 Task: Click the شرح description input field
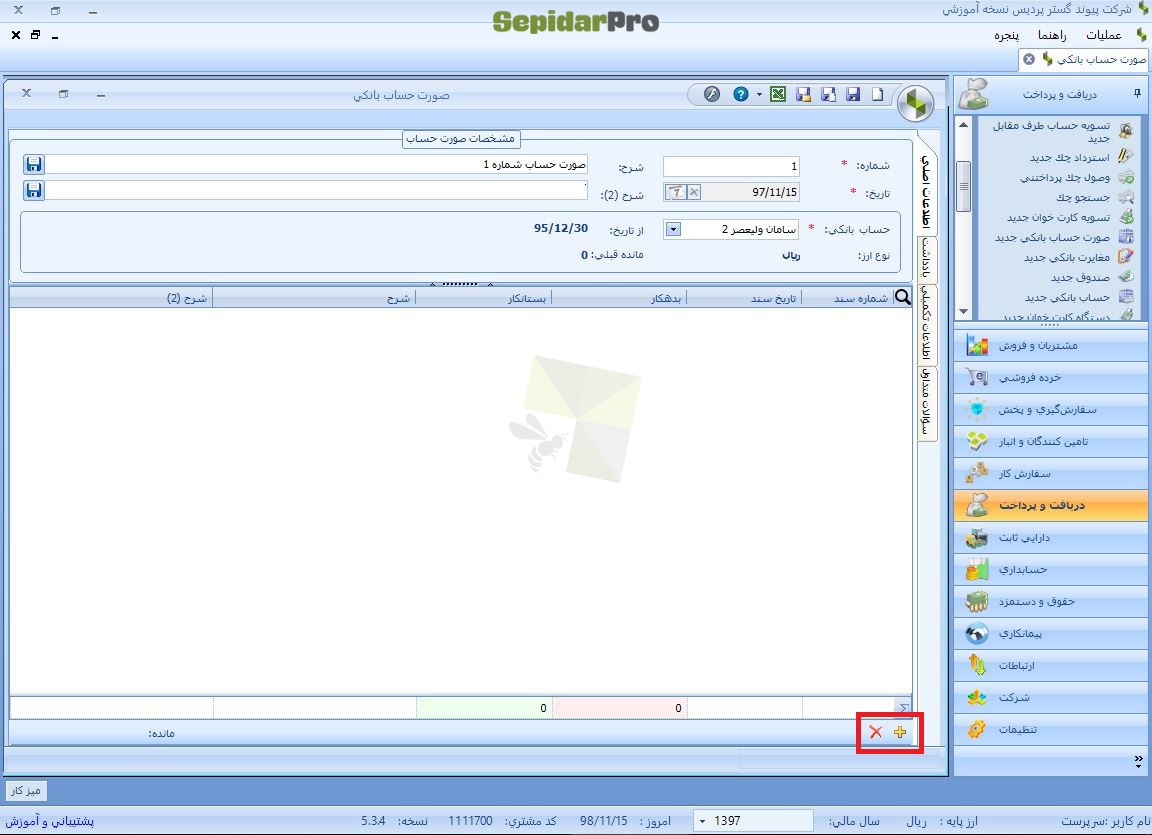(317, 164)
